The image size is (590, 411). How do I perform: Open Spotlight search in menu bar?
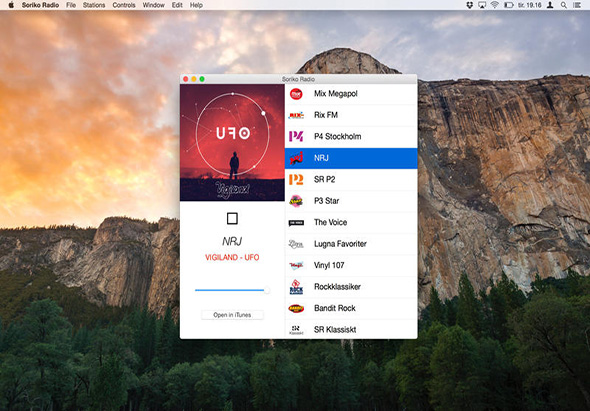[x=564, y=5]
